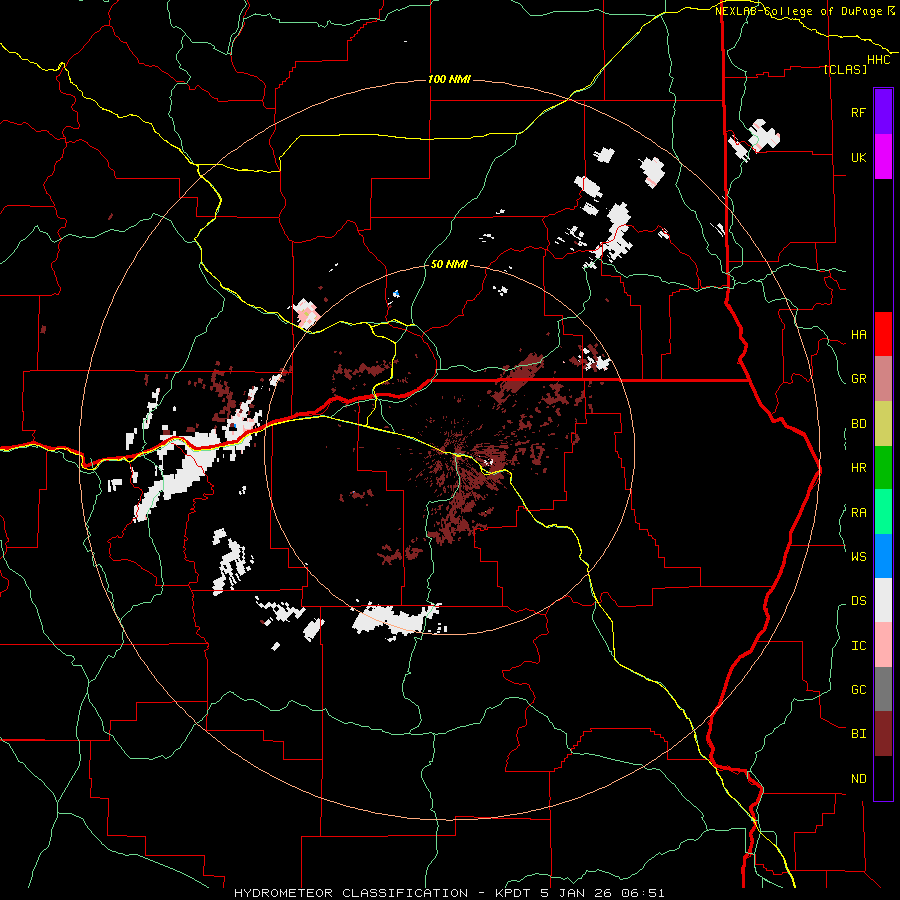Viewport: 900px width, 900px height.
Task: Click the NEXLAB-College of DuPage credit text
Action: point(801,11)
